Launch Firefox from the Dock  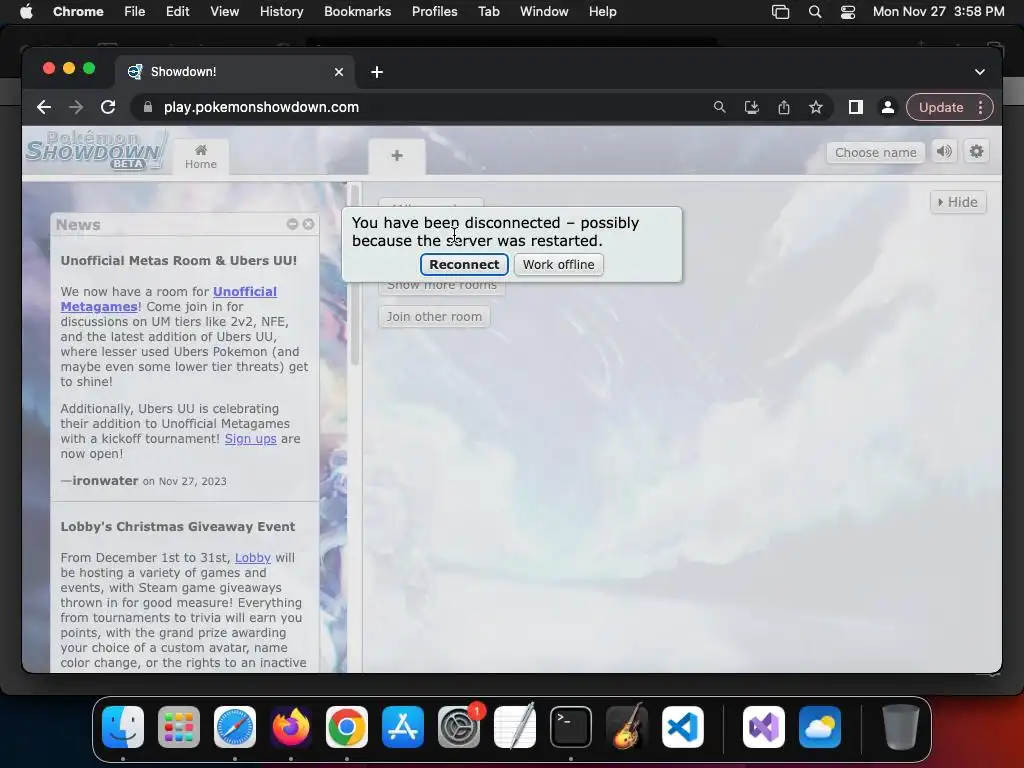pos(291,727)
